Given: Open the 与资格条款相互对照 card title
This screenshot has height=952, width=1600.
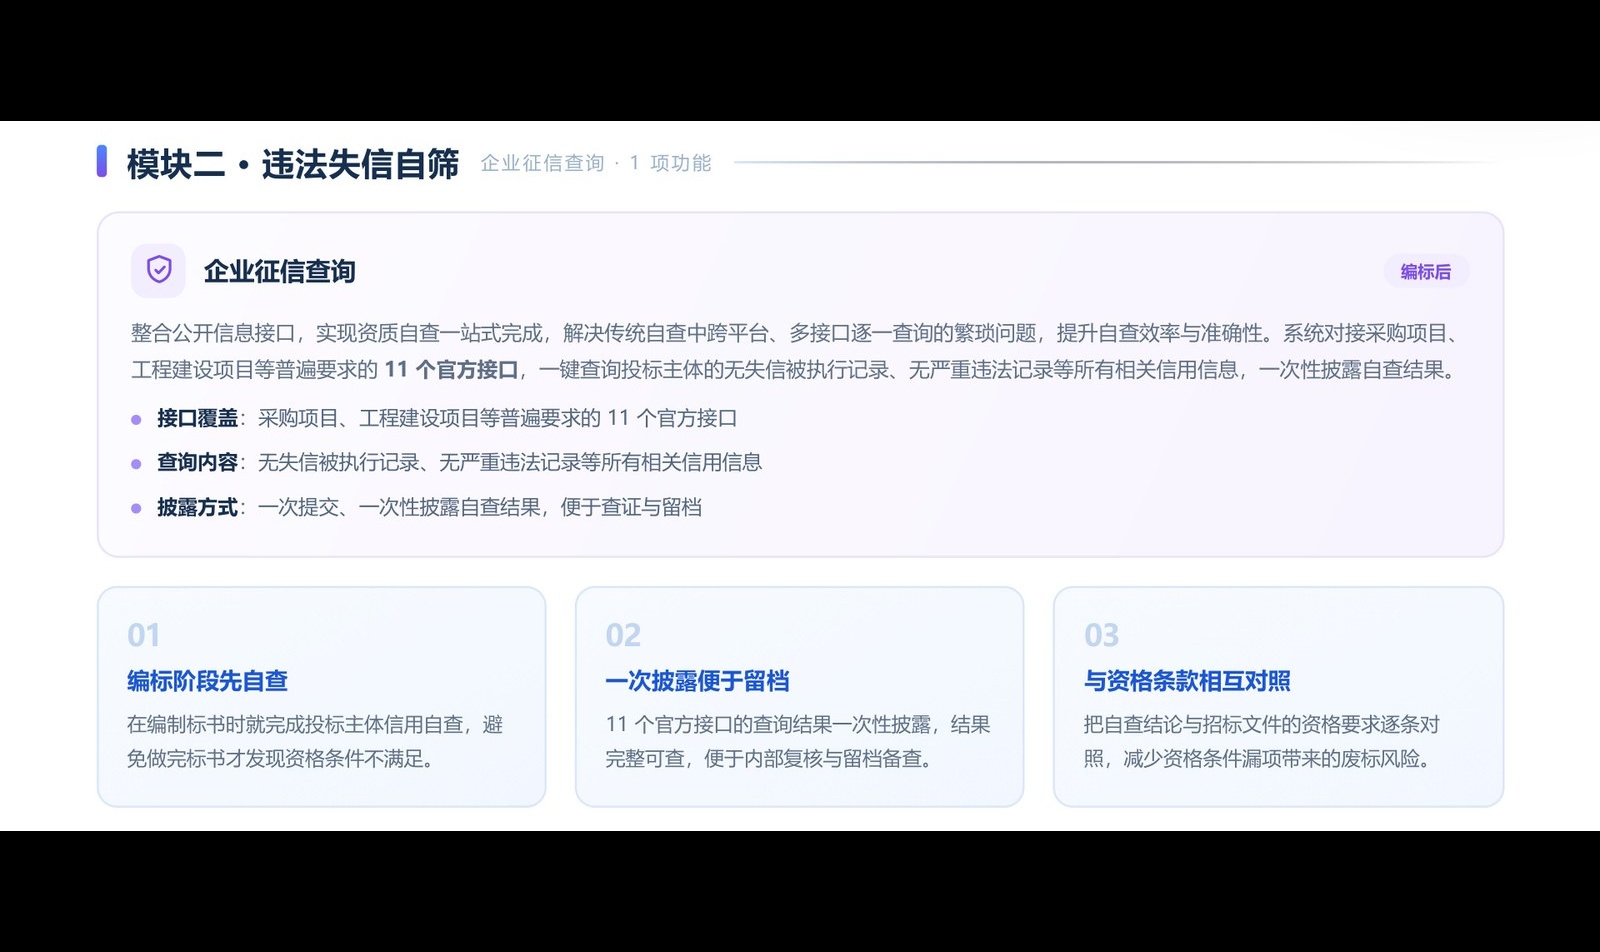Looking at the screenshot, I should pos(1187,681).
